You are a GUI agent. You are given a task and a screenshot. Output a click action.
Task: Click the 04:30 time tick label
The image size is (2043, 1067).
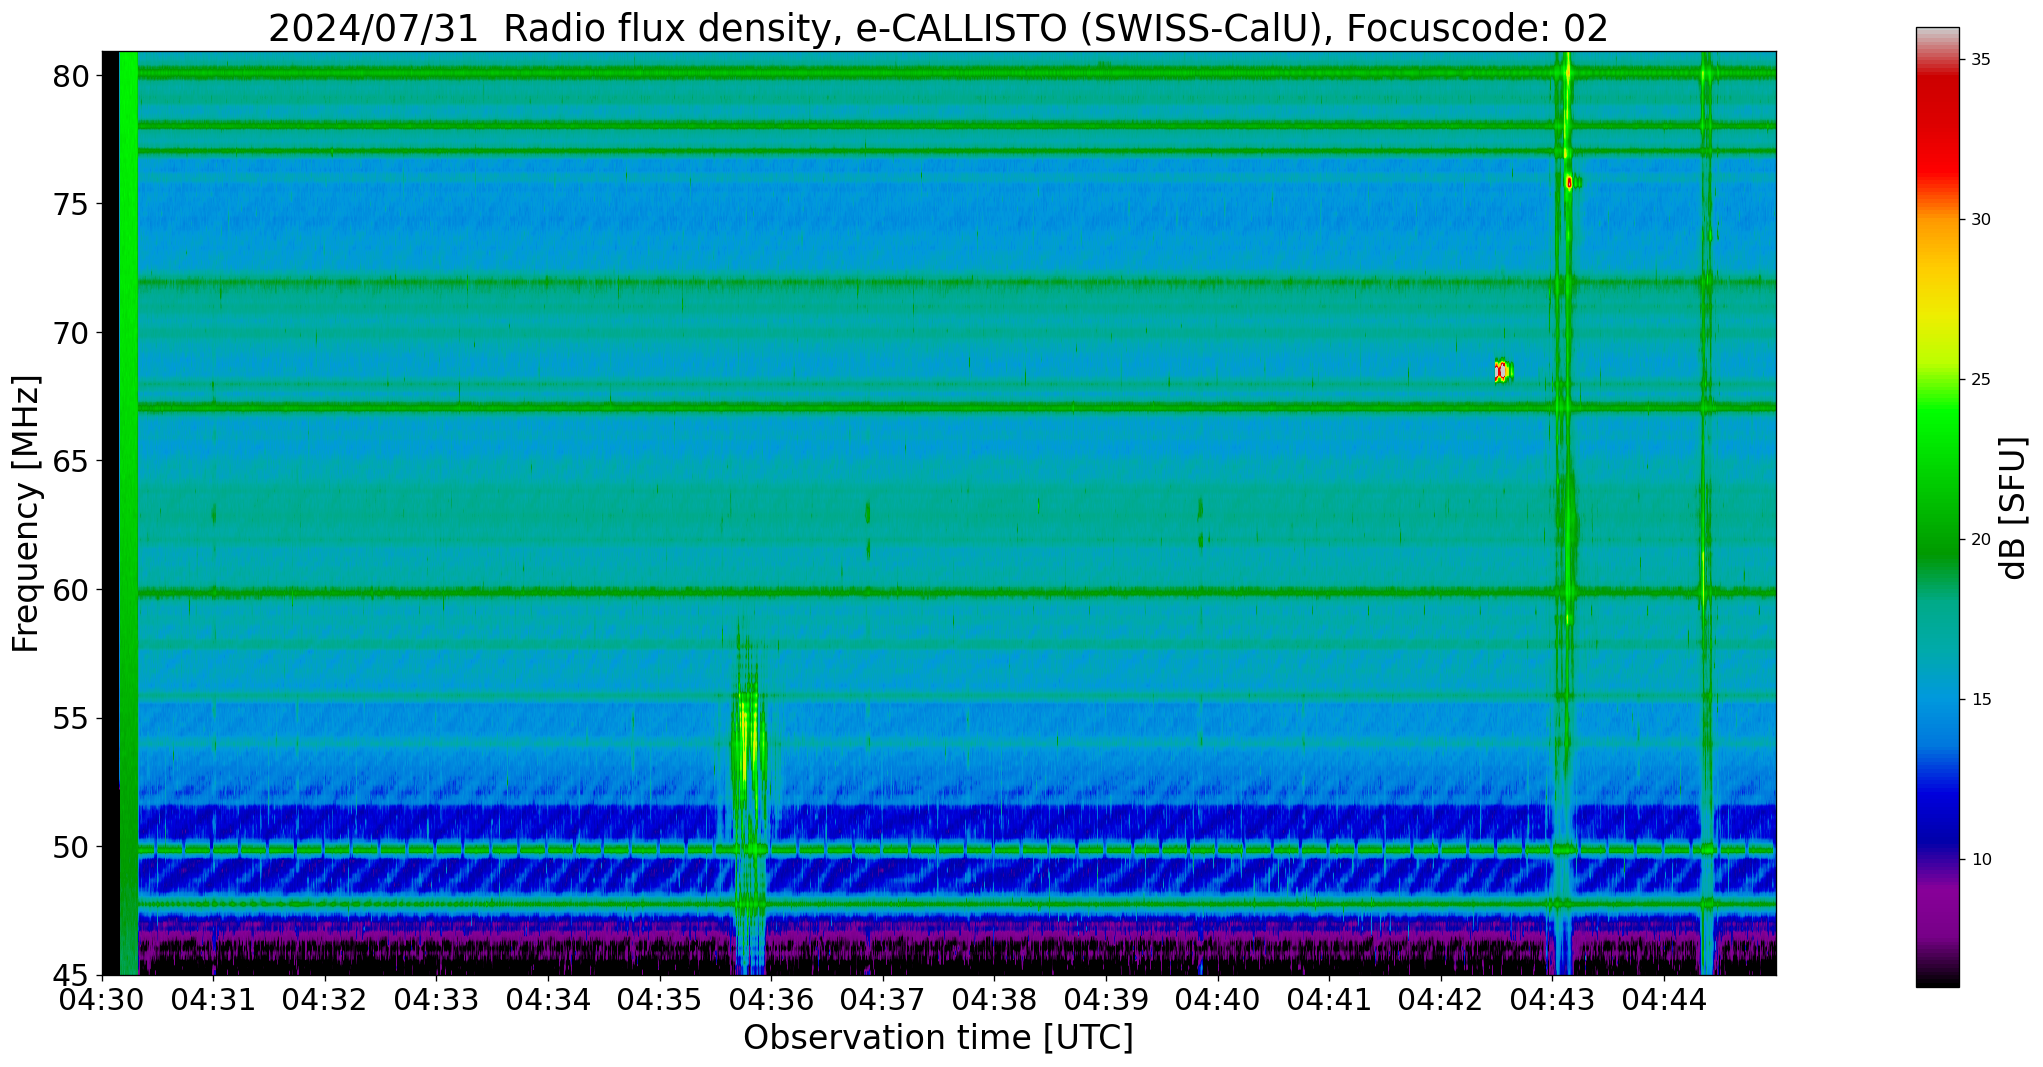tap(102, 1000)
